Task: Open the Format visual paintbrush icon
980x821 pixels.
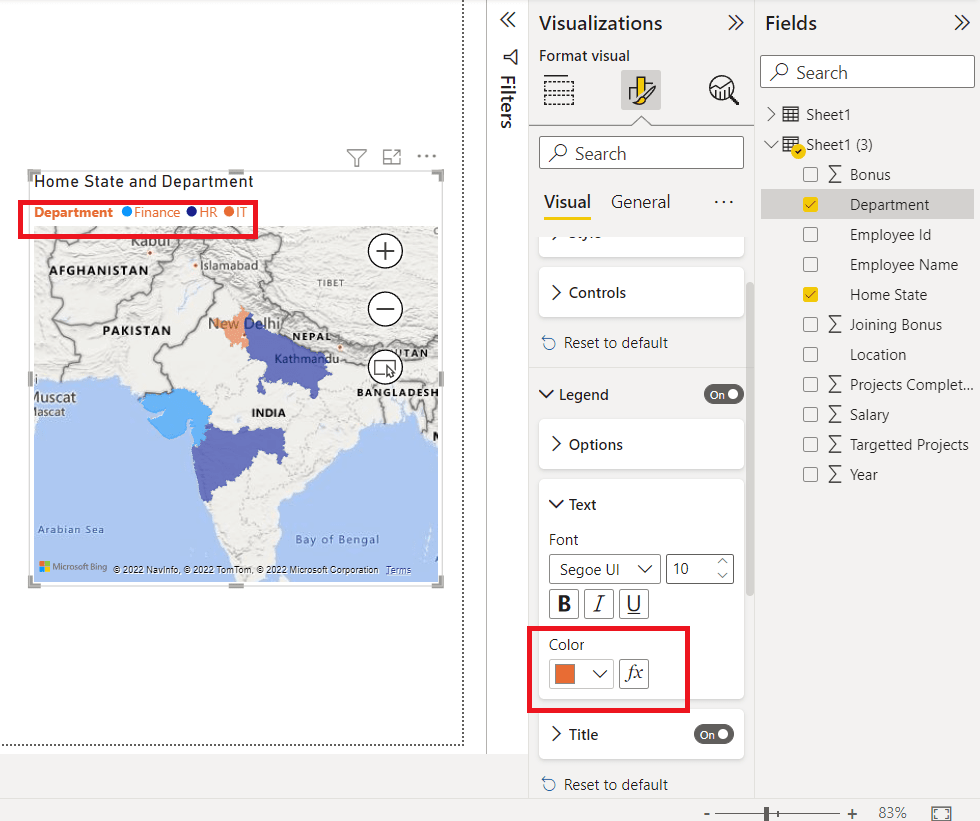Action: (x=640, y=89)
